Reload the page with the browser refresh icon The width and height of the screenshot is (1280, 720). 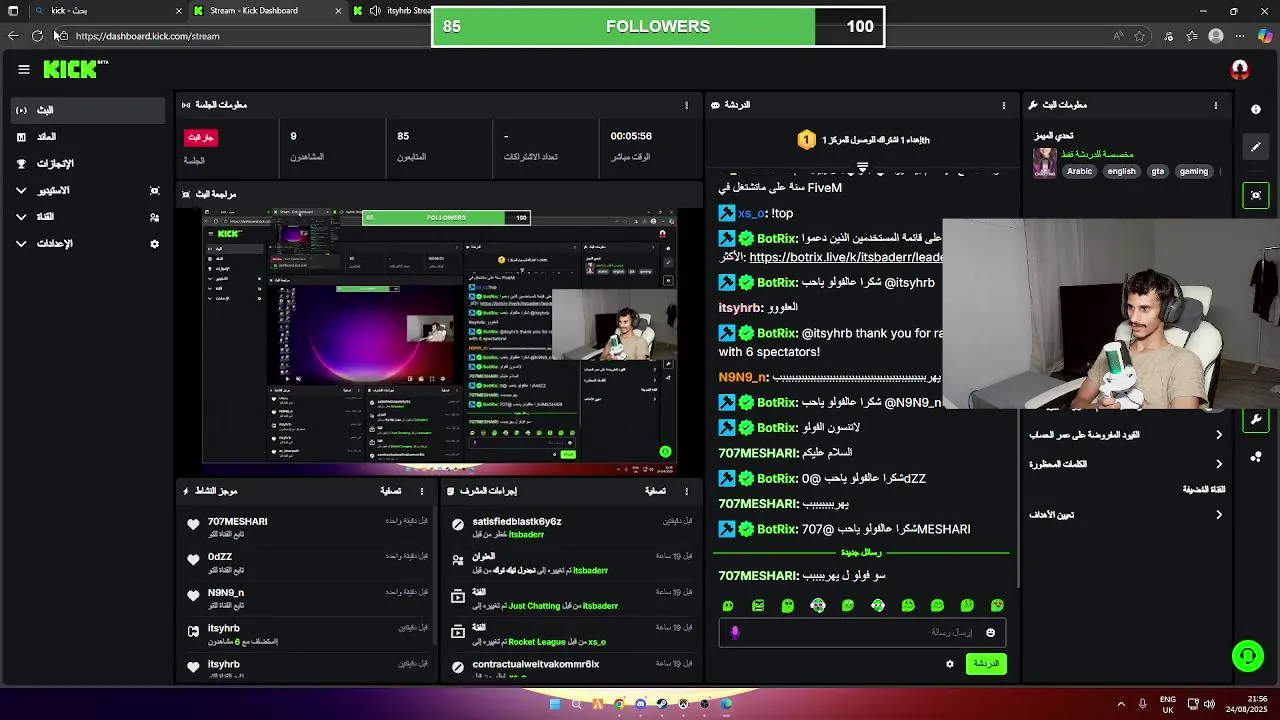pyautogui.click(x=37, y=36)
